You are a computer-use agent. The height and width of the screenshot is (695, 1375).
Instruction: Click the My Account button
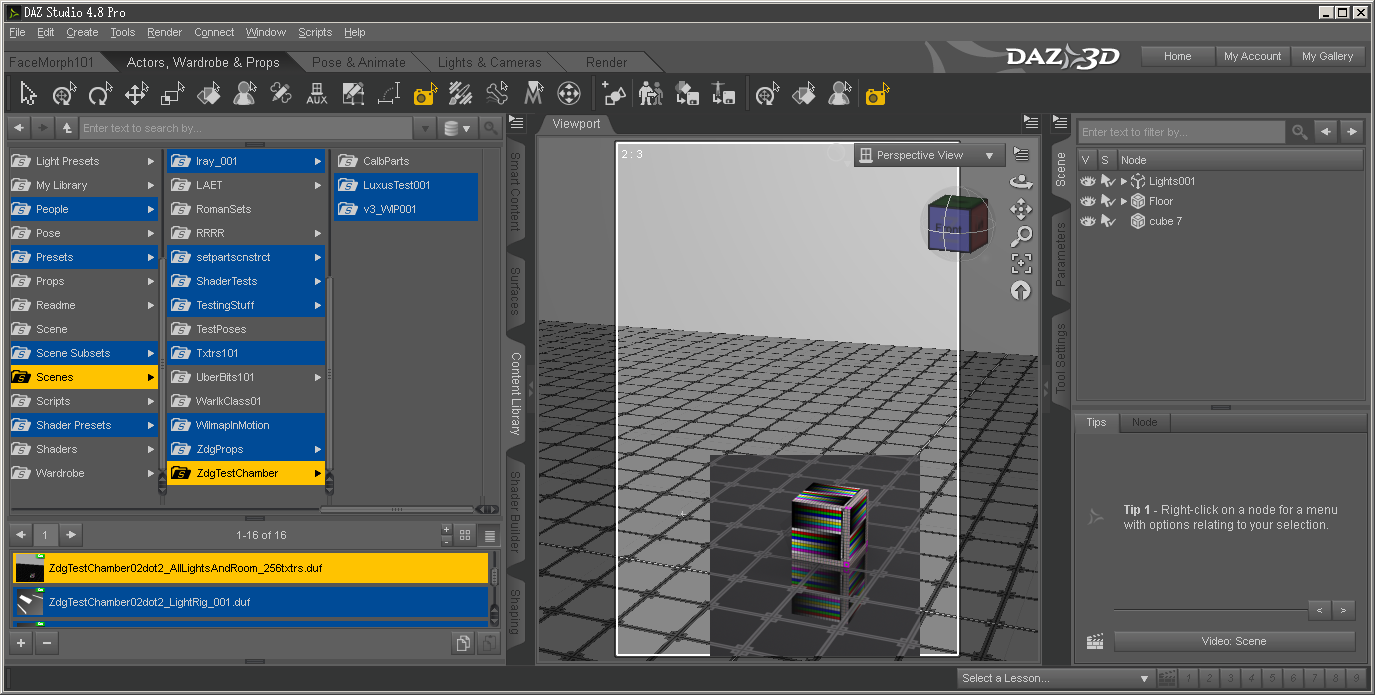tap(1252, 56)
